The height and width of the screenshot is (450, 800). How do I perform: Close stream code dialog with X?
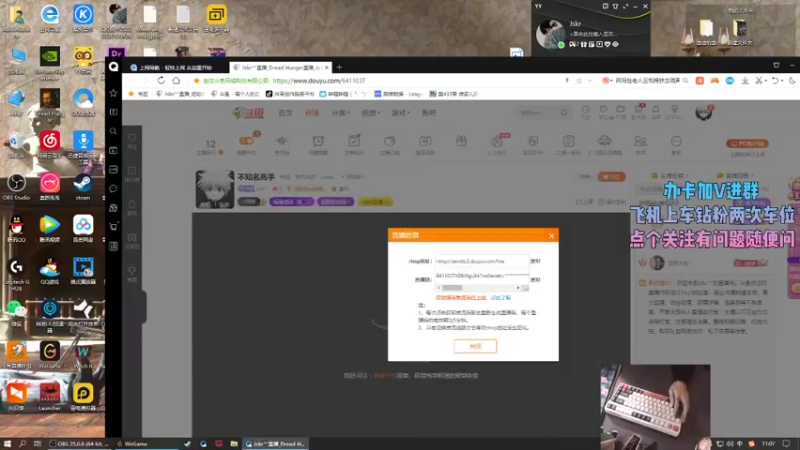pyautogui.click(x=552, y=236)
